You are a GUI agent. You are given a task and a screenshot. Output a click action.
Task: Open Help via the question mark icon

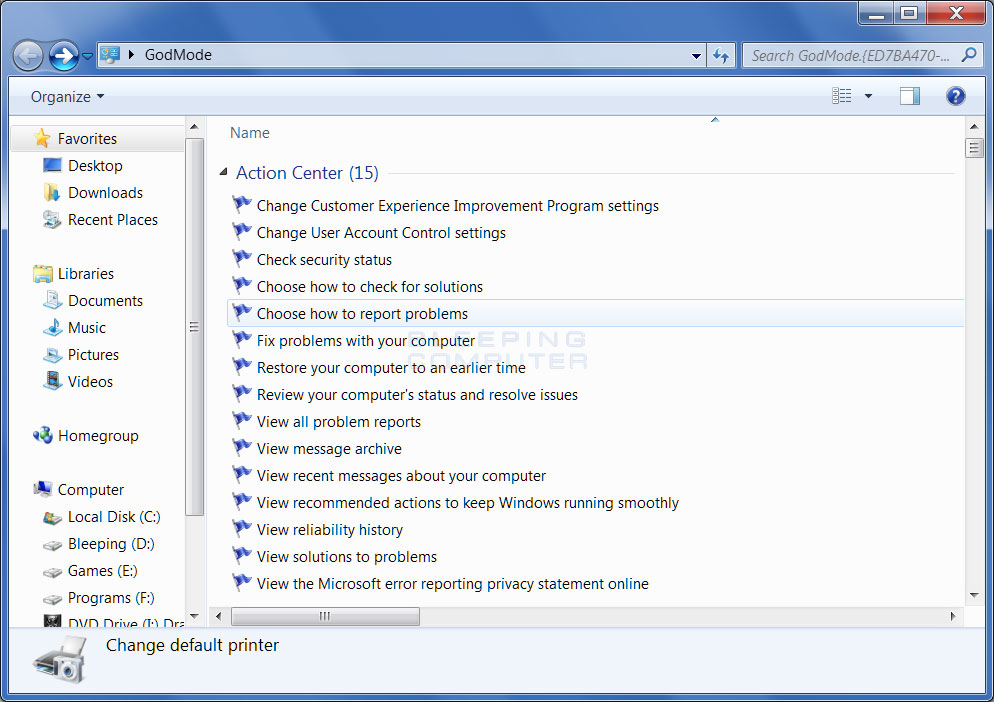pos(956,96)
